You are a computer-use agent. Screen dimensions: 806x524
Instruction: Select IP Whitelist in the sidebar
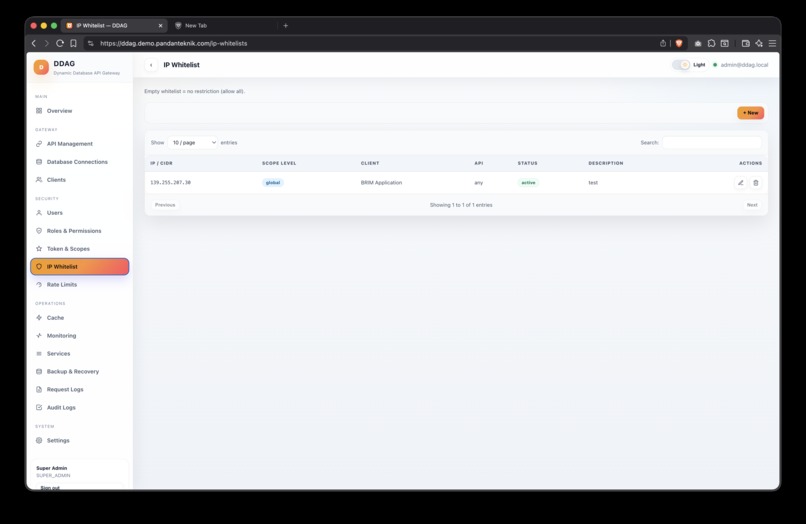(80, 266)
